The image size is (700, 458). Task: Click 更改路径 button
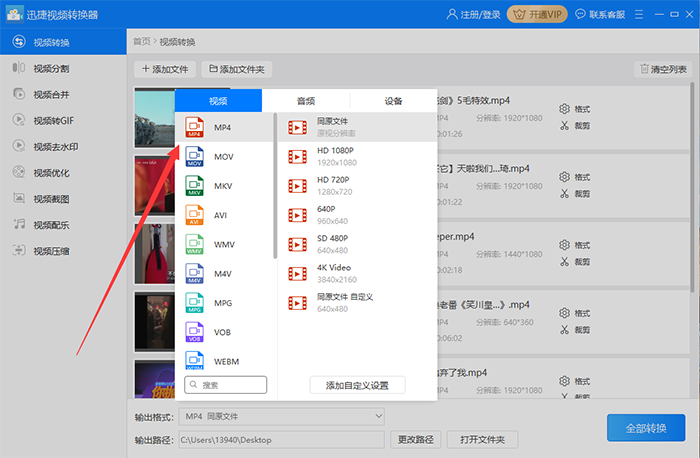tap(416, 440)
